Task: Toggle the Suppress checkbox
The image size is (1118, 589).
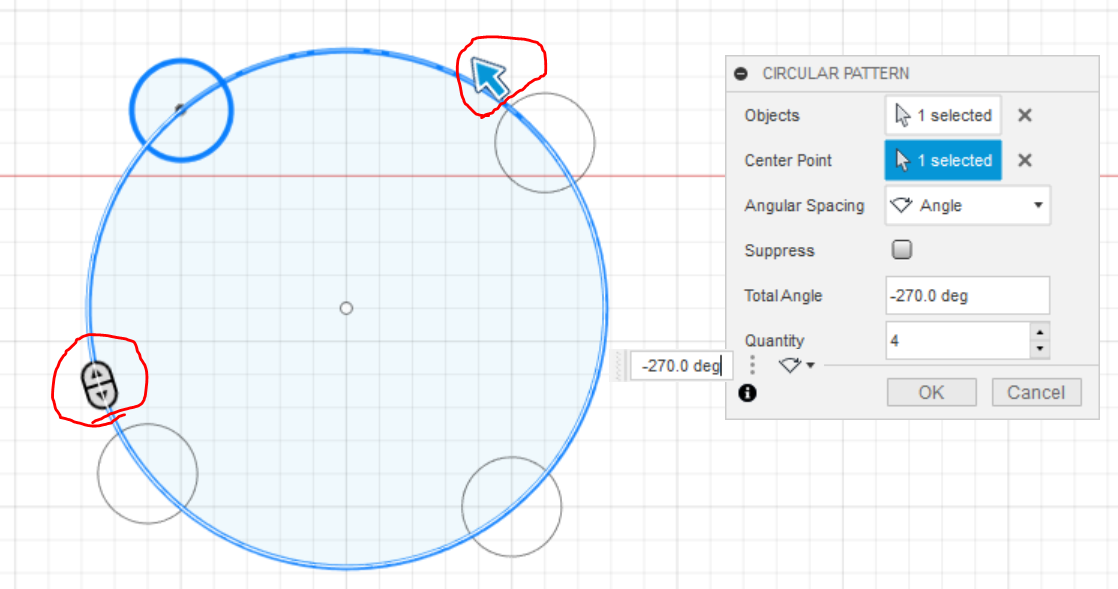Action: coord(902,250)
